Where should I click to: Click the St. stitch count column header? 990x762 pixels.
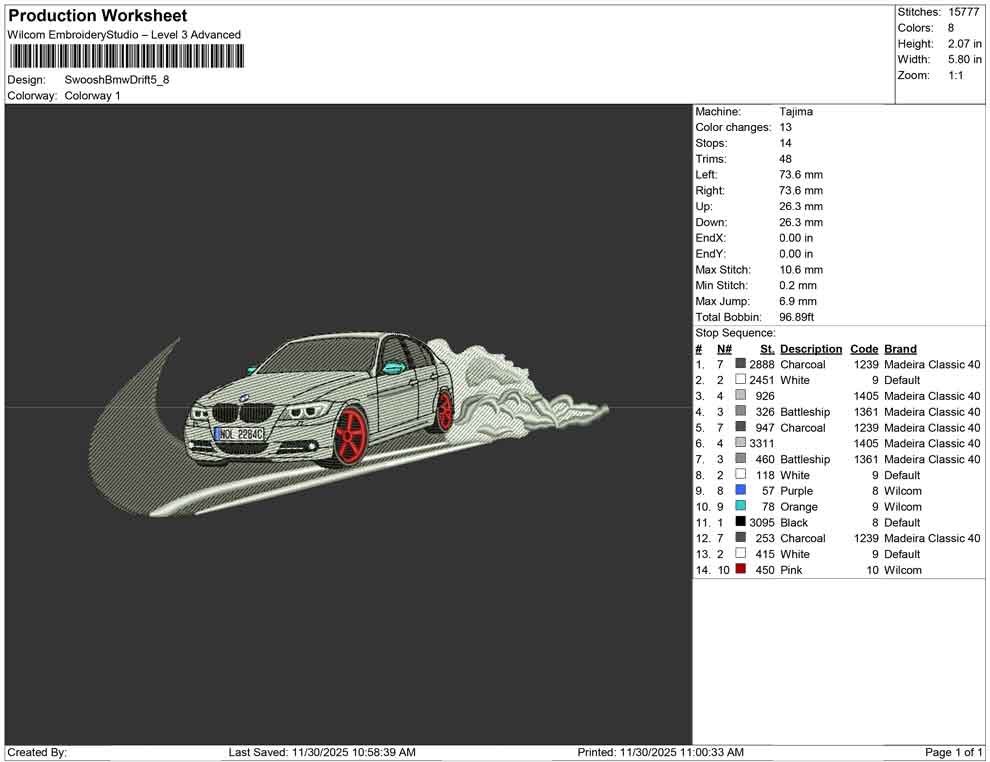pyautogui.click(x=766, y=348)
